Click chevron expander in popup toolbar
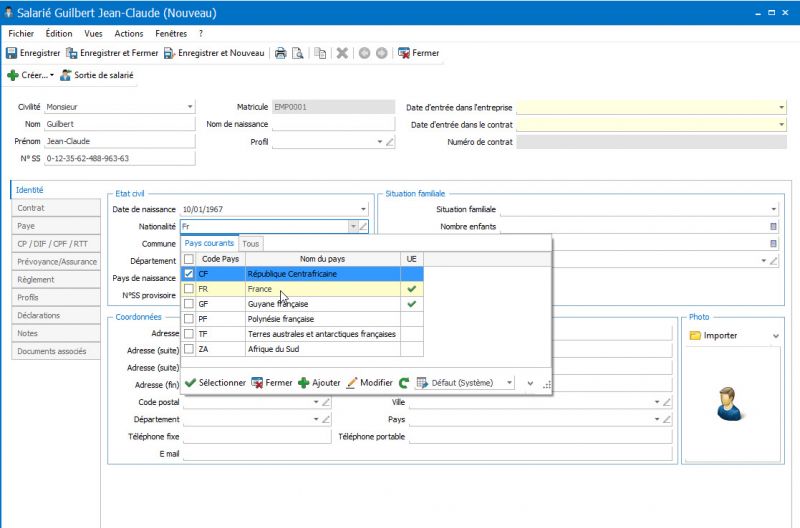The image size is (800, 528). (x=530, y=383)
